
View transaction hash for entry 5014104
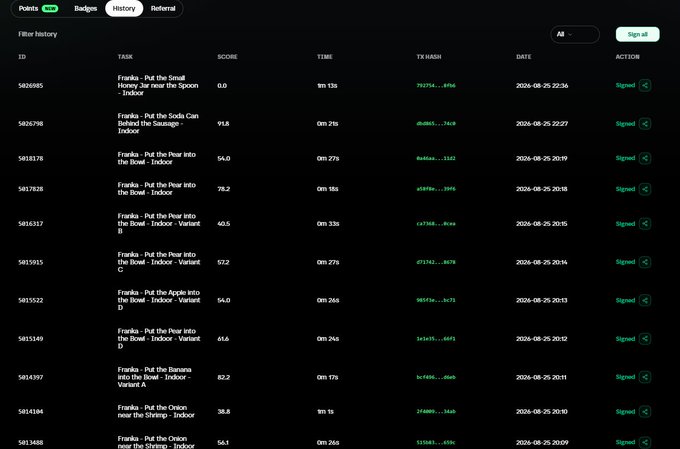coord(436,412)
